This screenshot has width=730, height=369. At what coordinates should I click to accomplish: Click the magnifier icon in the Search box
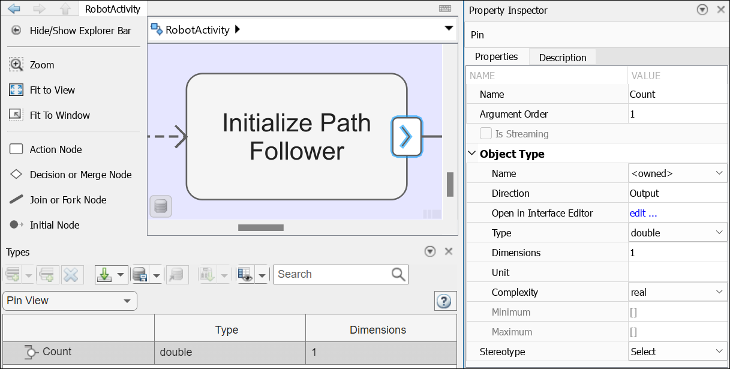click(x=398, y=274)
